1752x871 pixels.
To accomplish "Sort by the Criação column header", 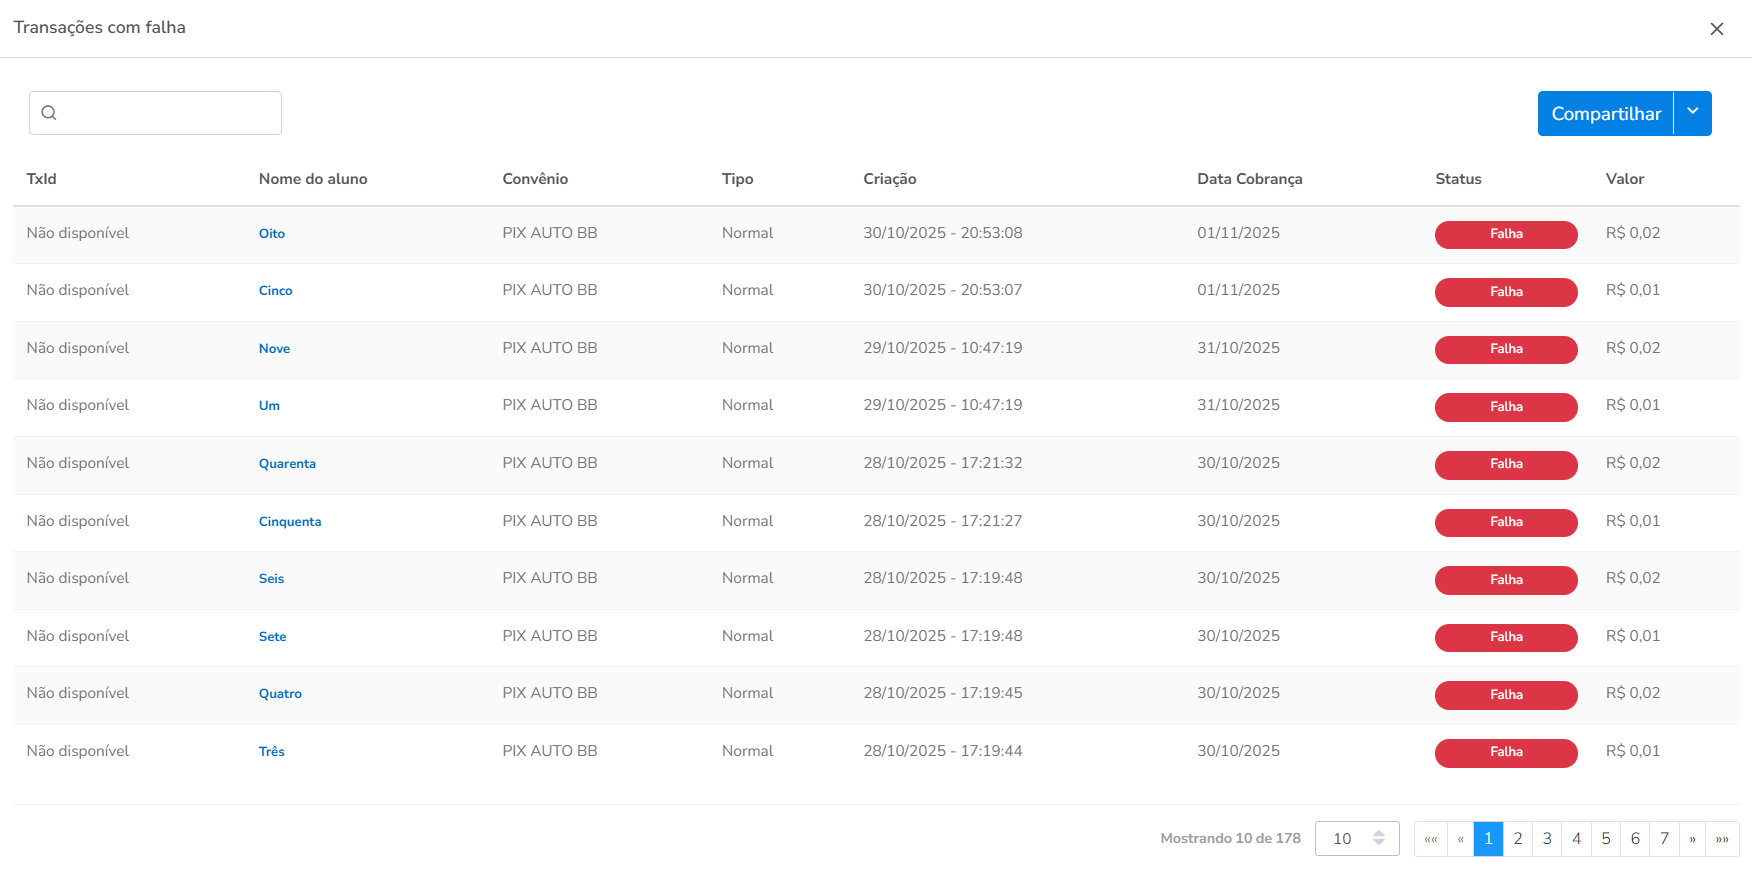I will click(x=889, y=179).
